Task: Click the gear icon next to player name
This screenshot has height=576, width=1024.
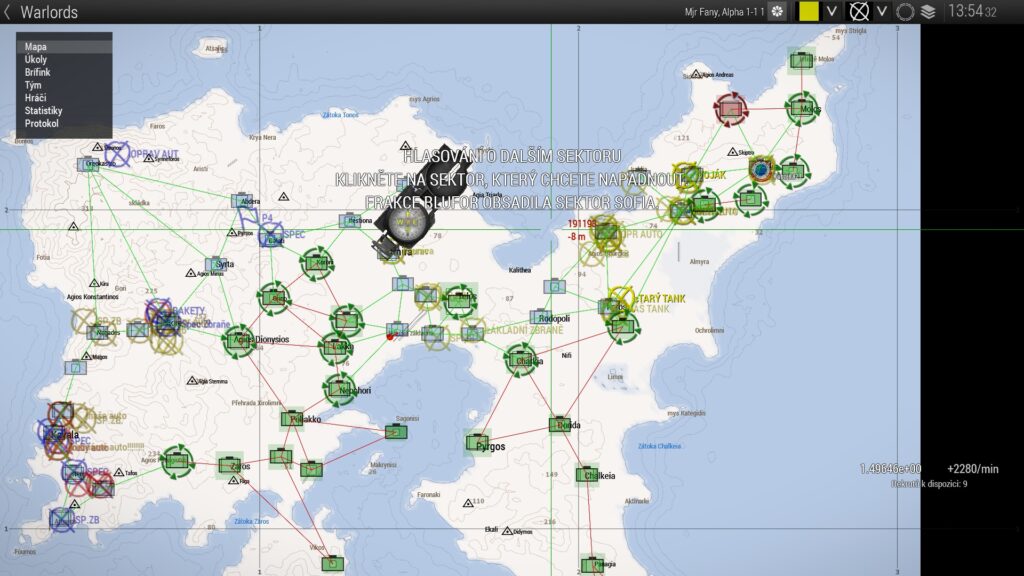Action: pyautogui.click(x=776, y=12)
